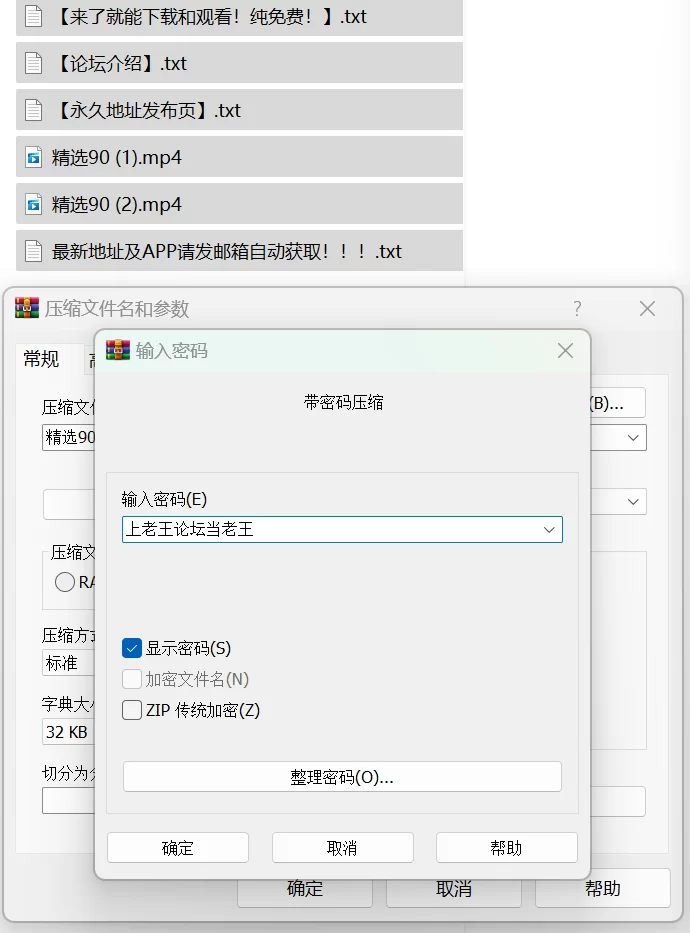Open the archive name dropdown behind the dialog

point(633,438)
